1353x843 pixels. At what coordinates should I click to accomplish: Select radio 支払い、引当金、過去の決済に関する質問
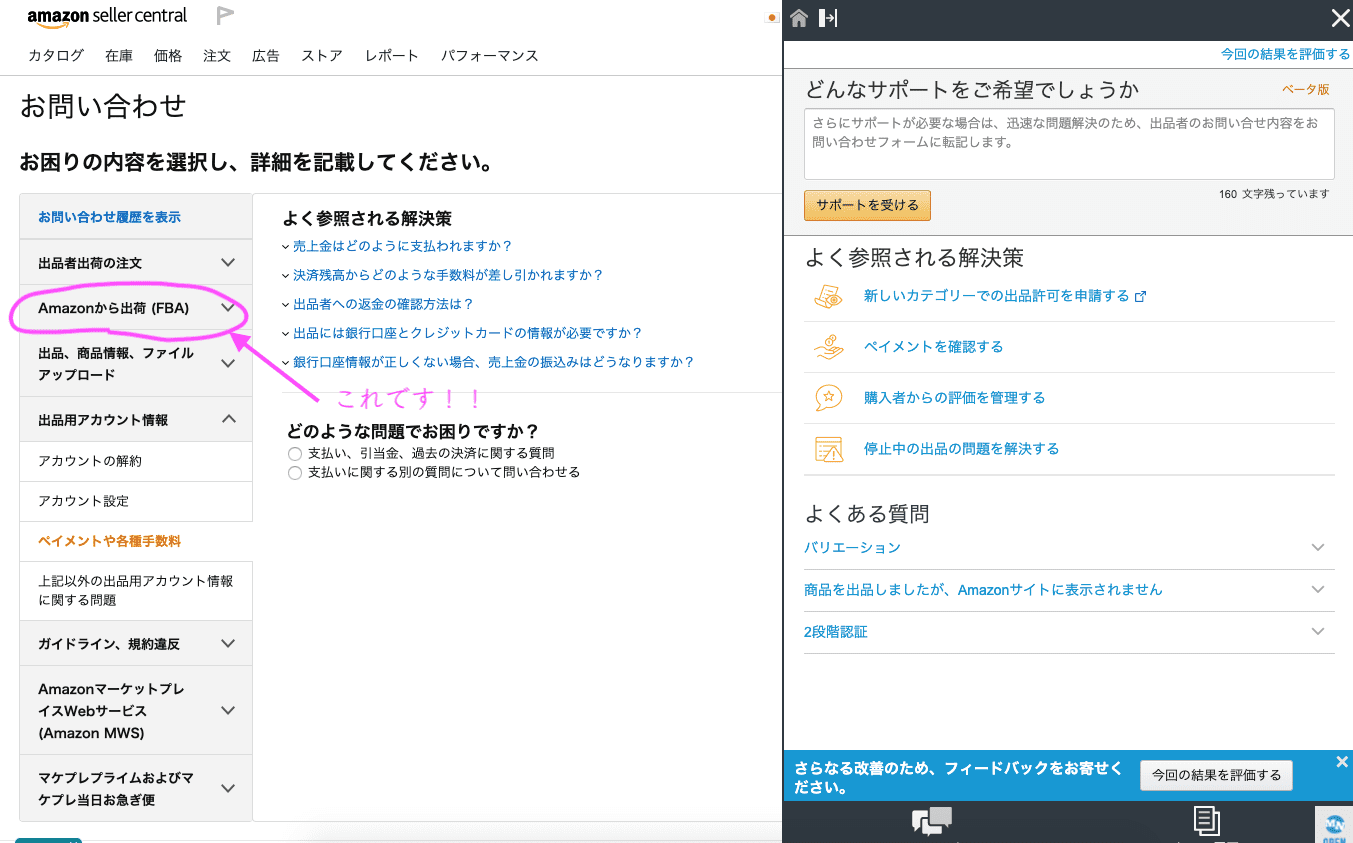tap(295, 453)
